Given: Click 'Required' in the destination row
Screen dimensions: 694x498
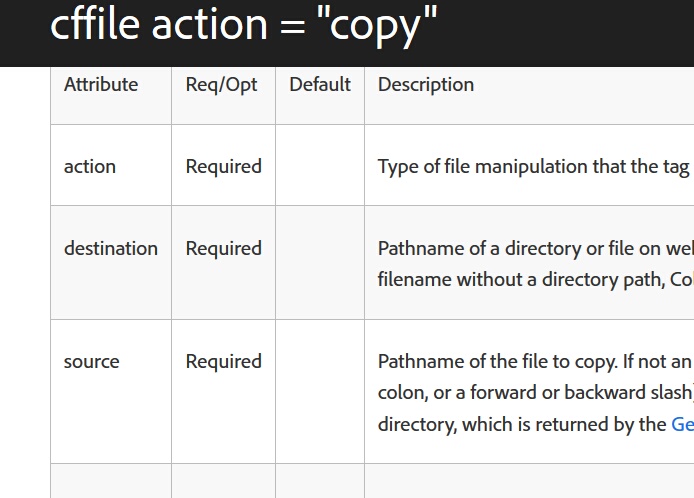Looking at the screenshot, I should (224, 249).
